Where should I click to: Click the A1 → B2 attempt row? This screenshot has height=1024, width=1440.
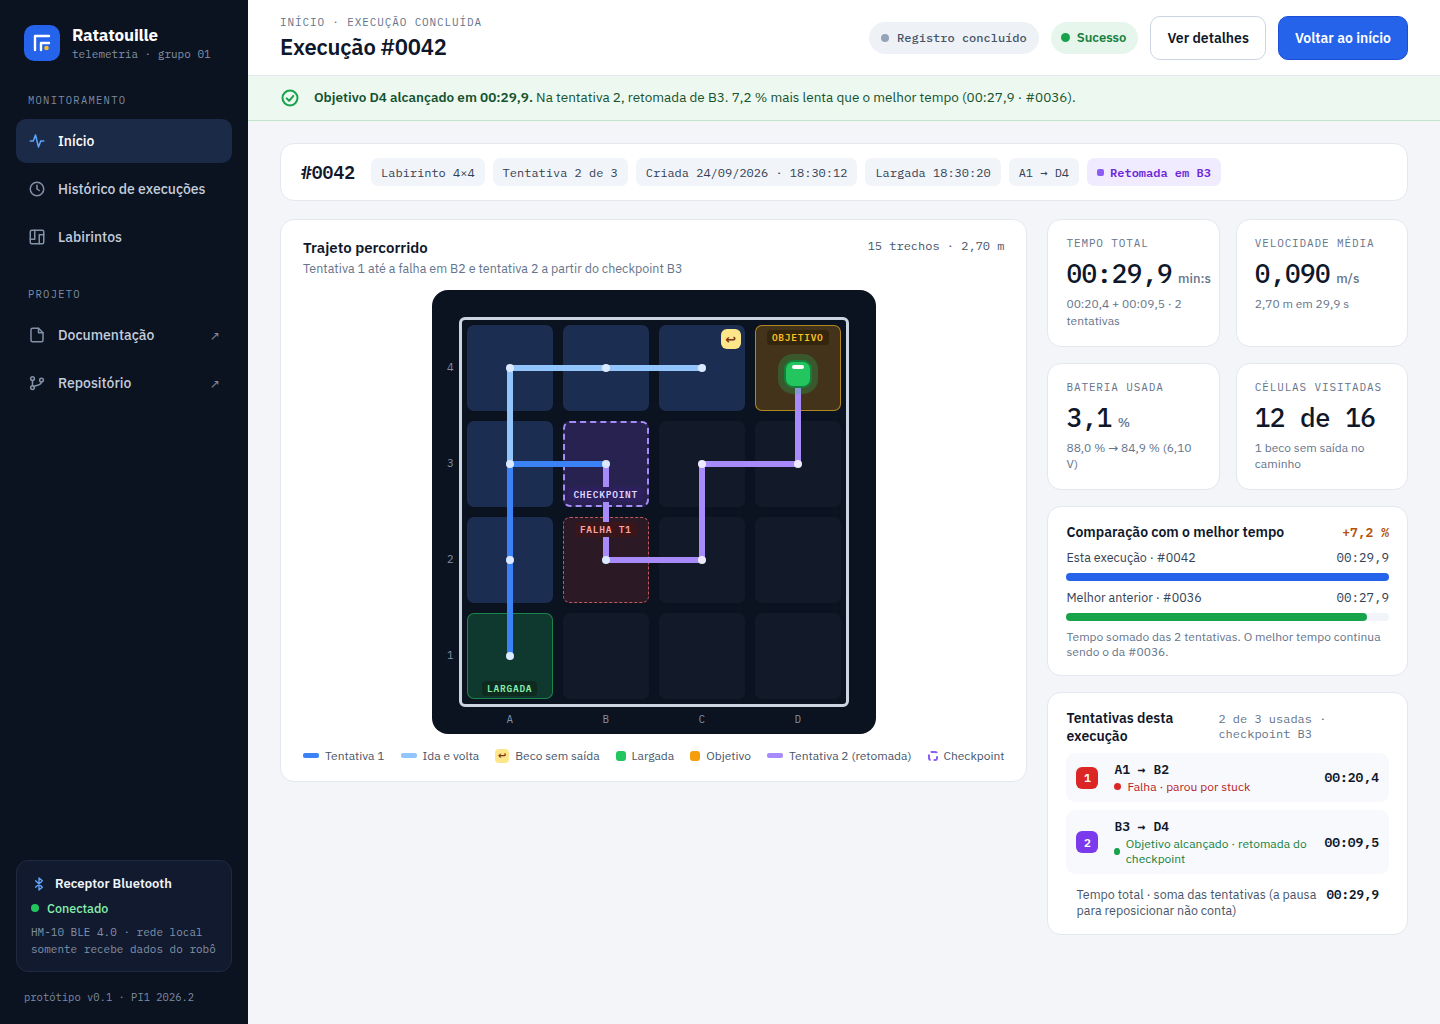click(x=1227, y=778)
